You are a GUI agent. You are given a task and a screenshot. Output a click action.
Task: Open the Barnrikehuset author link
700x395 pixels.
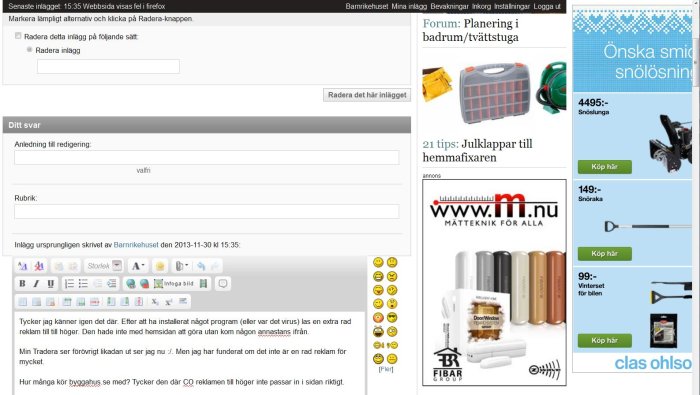point(136,245)
